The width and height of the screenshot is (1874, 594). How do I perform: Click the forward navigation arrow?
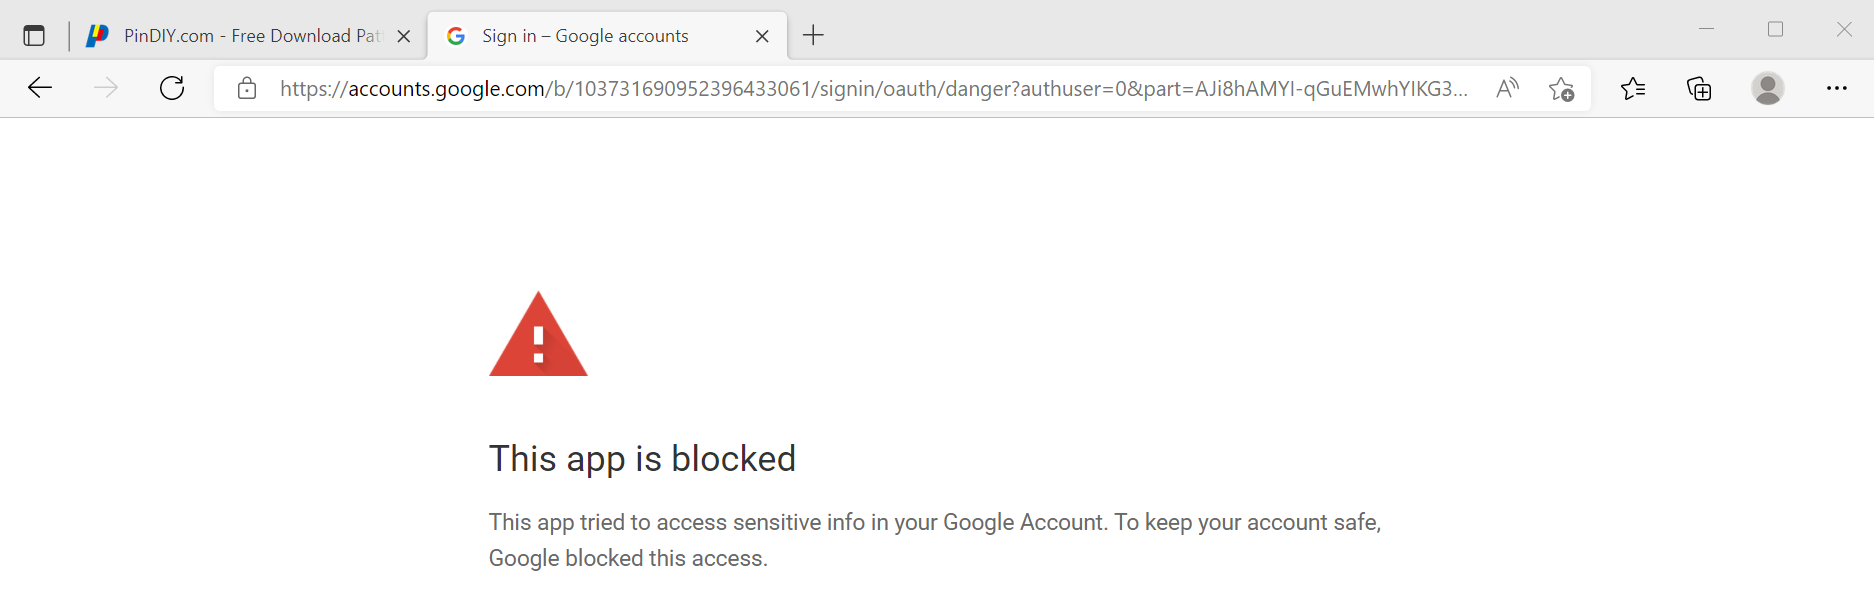[x=105, y=88]
